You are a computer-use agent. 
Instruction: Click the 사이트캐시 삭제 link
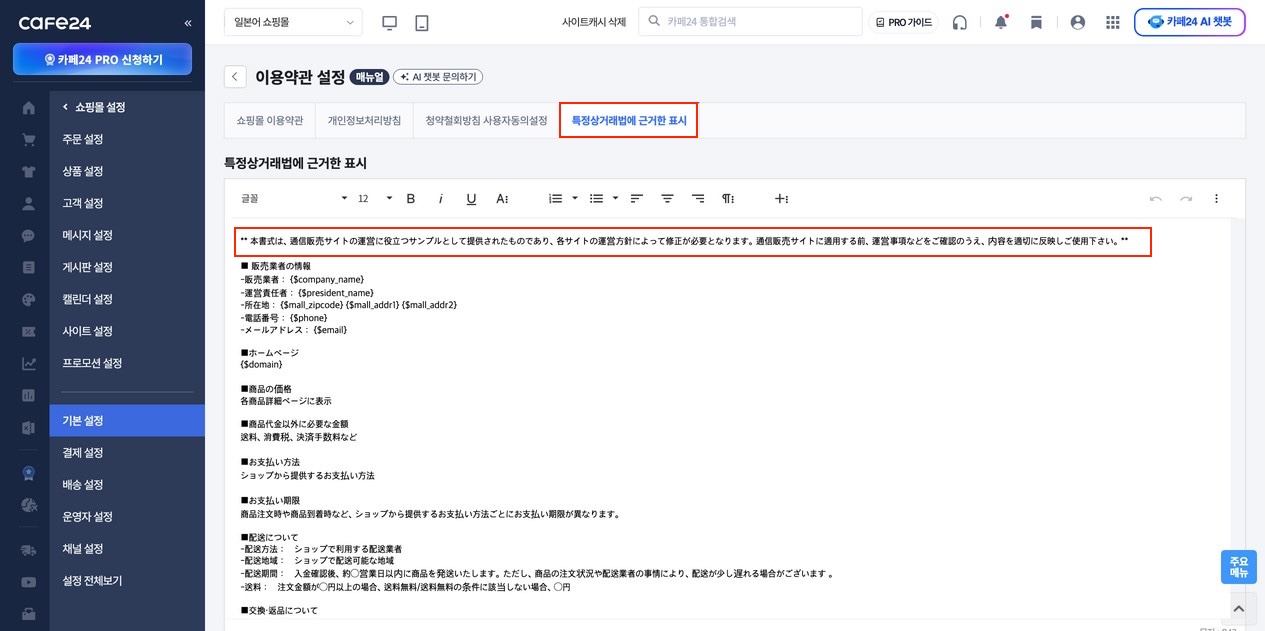click(x=594, y=22)
